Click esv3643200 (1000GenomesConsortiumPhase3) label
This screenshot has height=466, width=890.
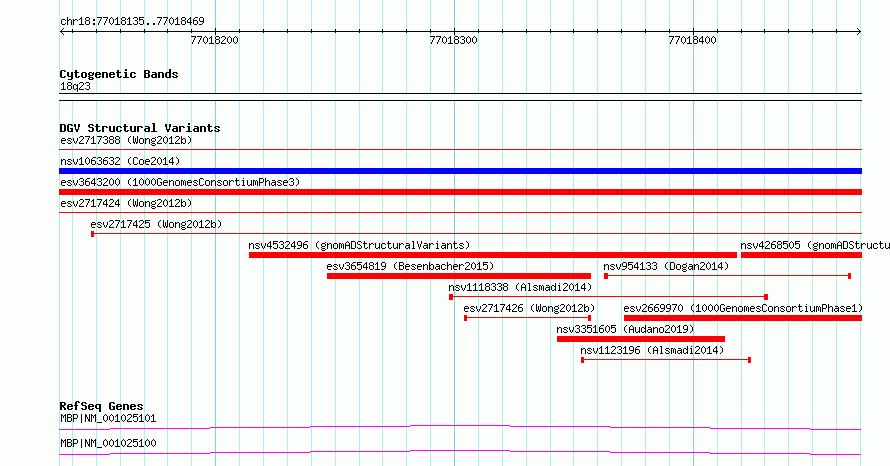pos(180,182)
